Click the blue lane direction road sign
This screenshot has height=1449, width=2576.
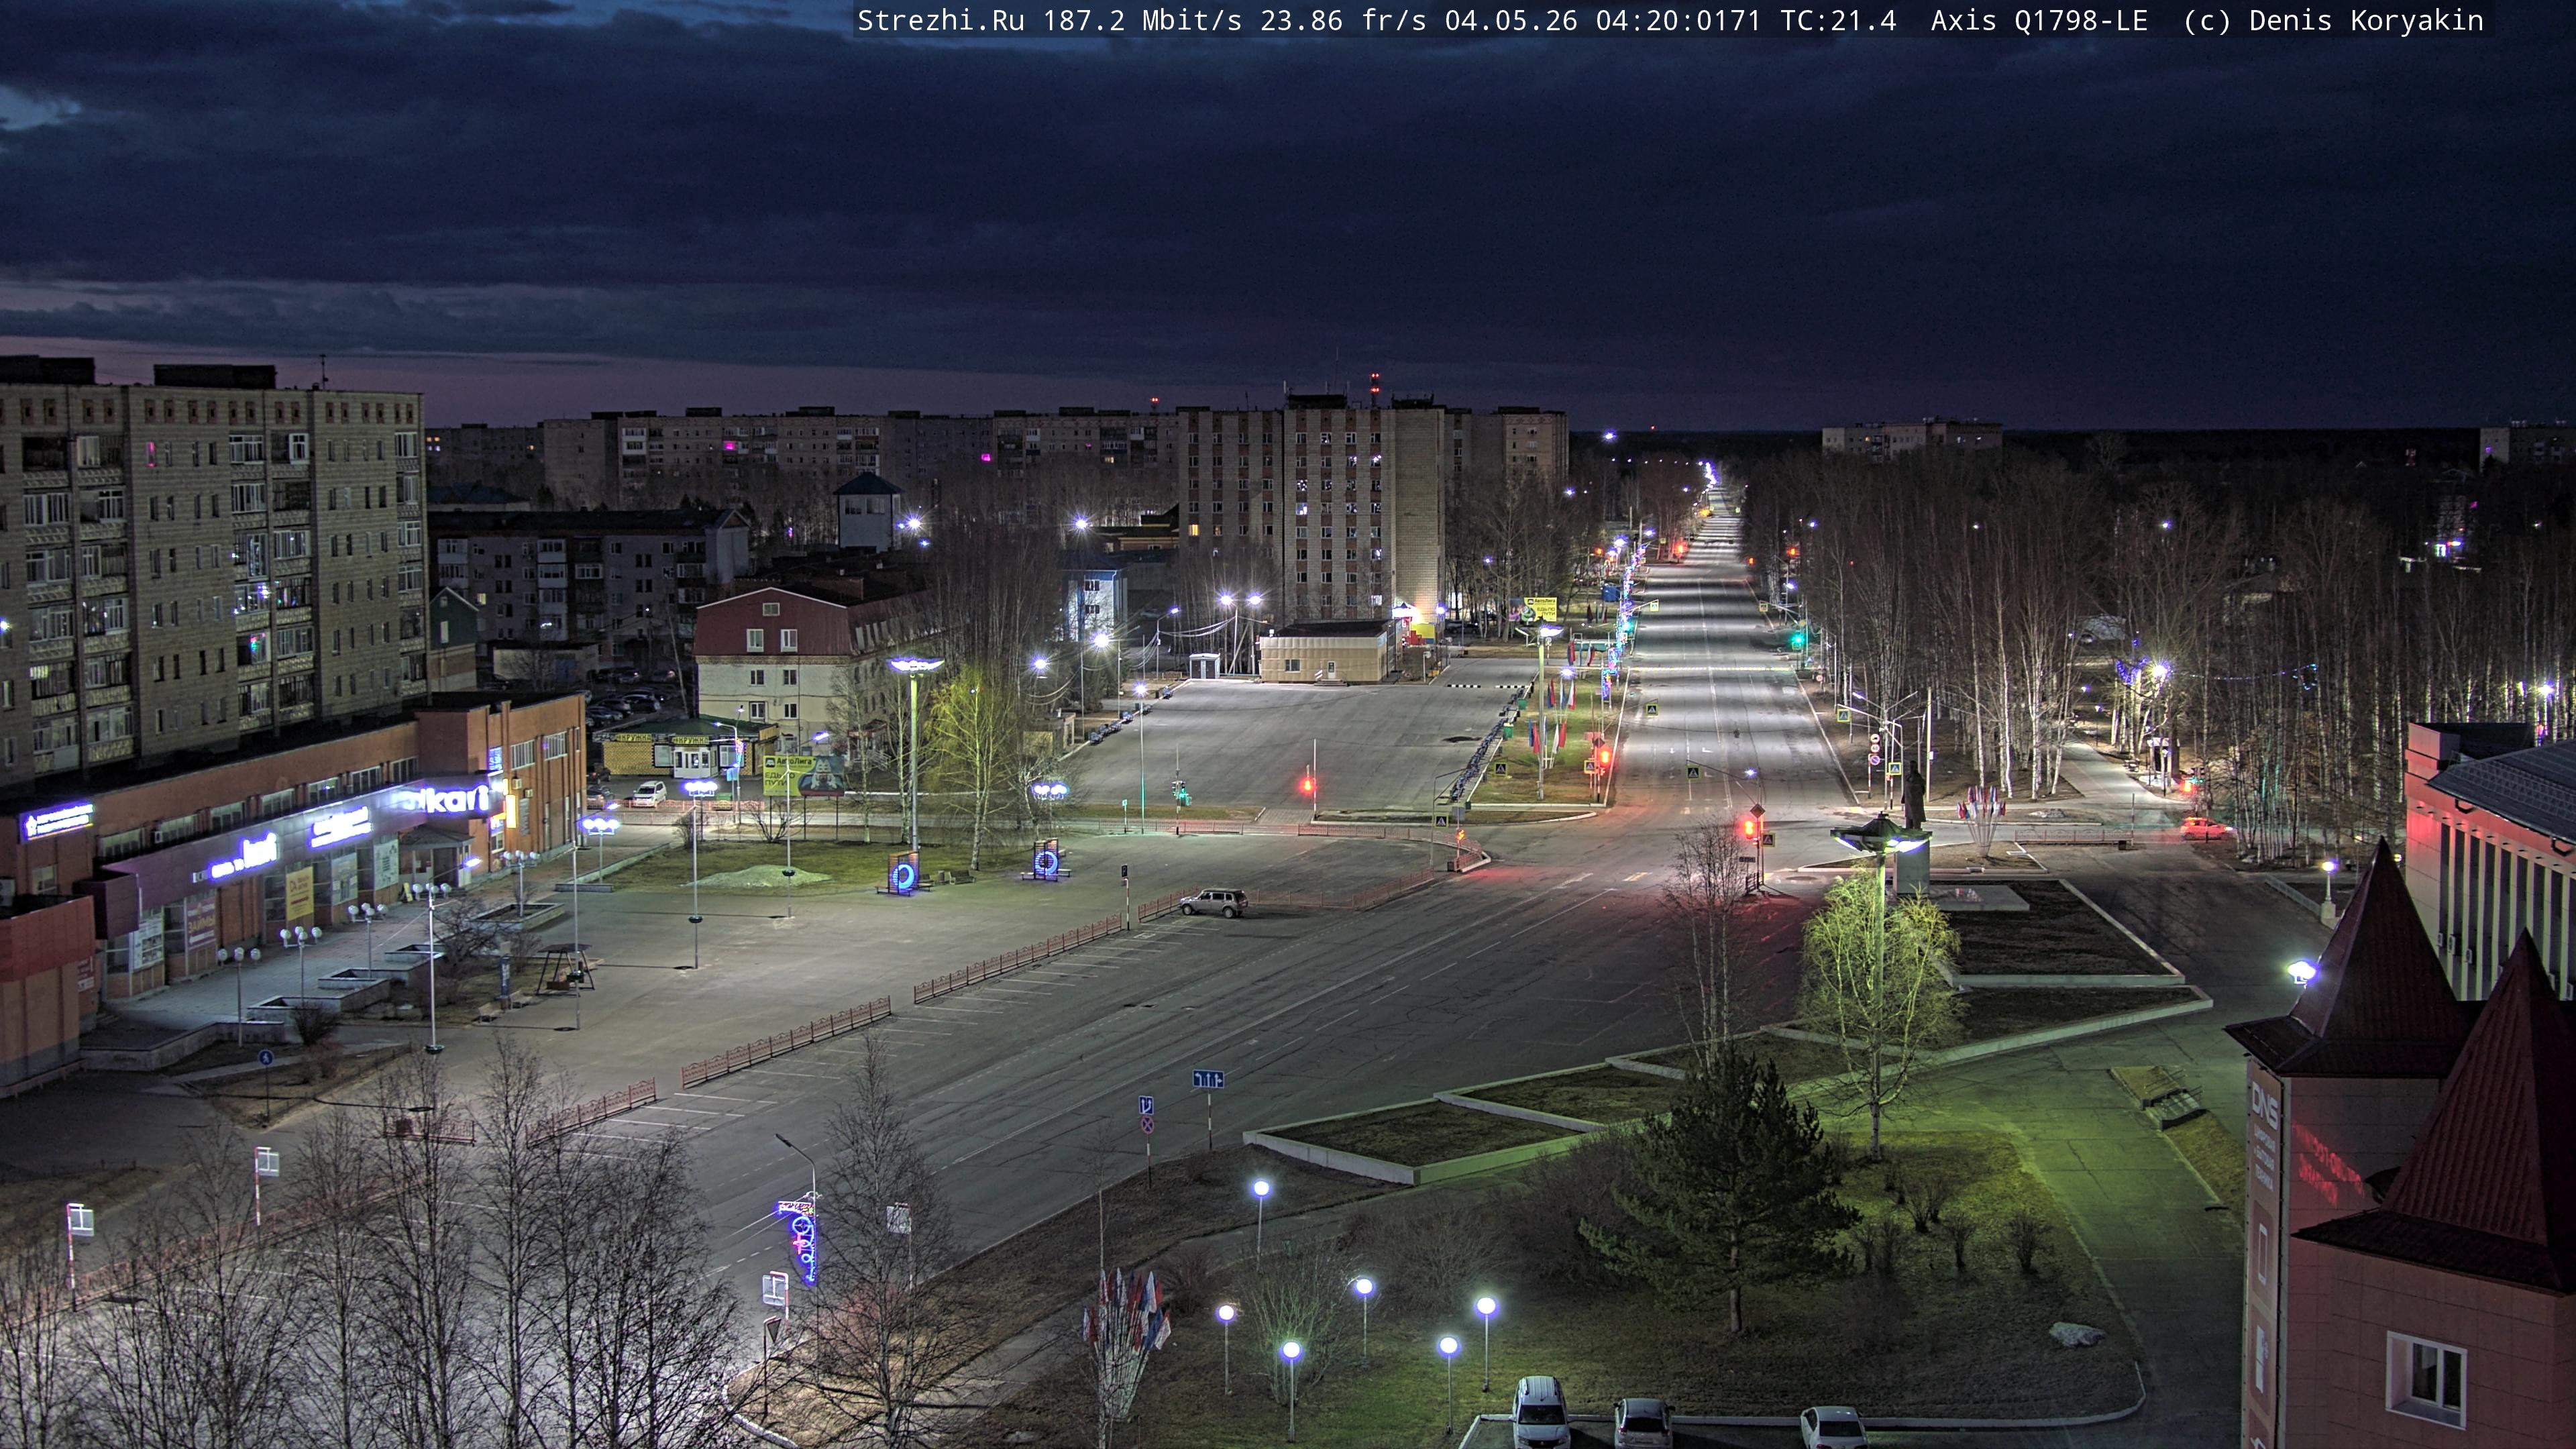(1208, 1079)
